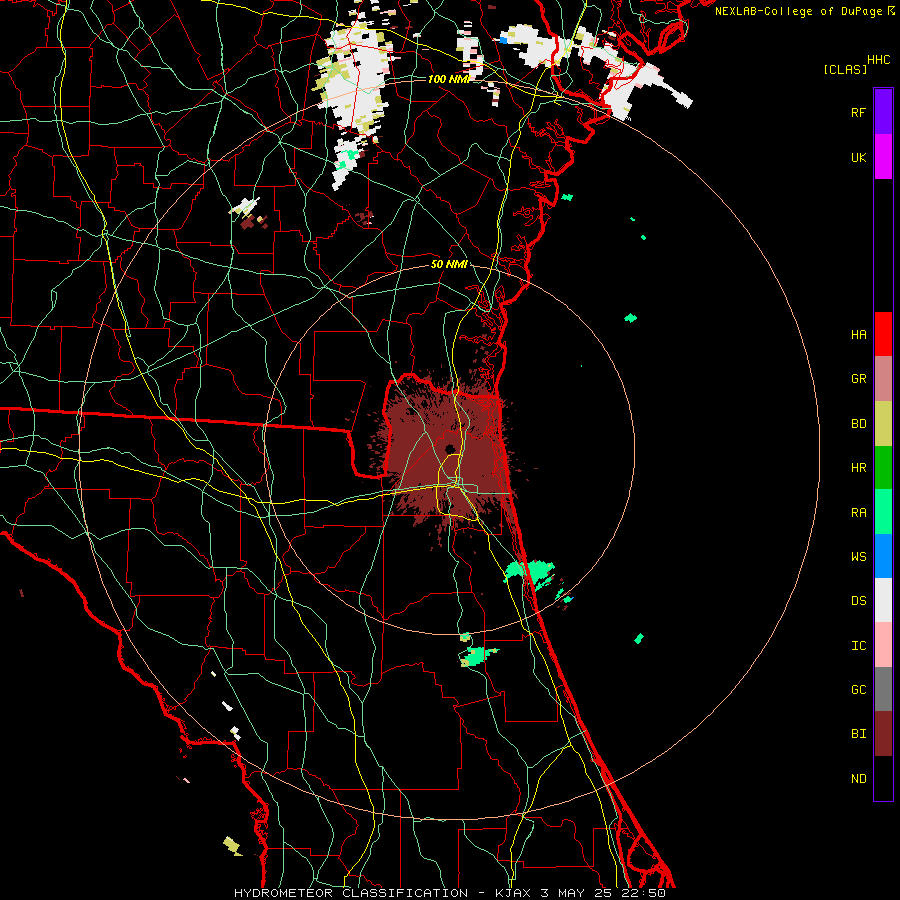Click the Hydrometeor Classification KJAX caption

click(x=450, y=893)
